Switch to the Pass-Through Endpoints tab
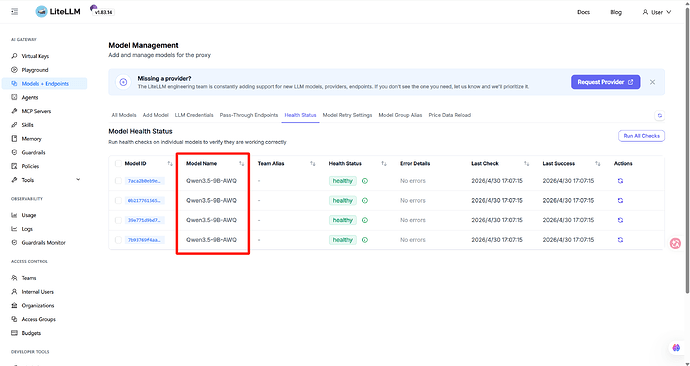 point(249,115)
